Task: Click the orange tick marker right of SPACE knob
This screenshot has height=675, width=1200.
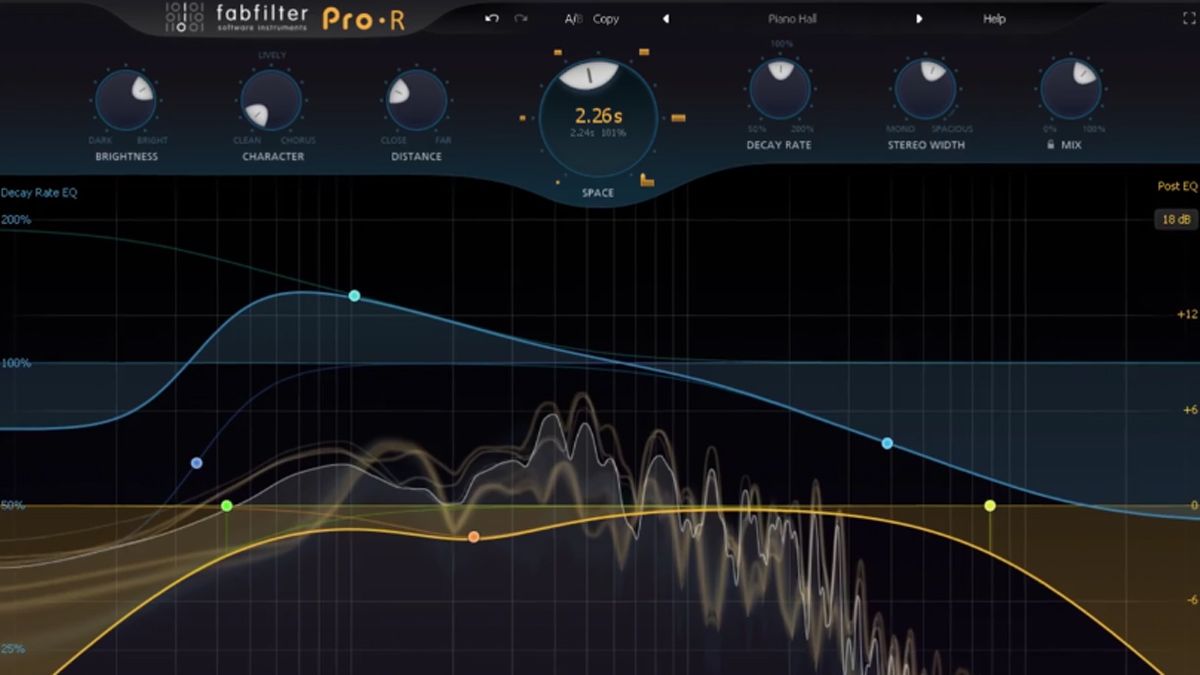Action: [x=676, y=118]
